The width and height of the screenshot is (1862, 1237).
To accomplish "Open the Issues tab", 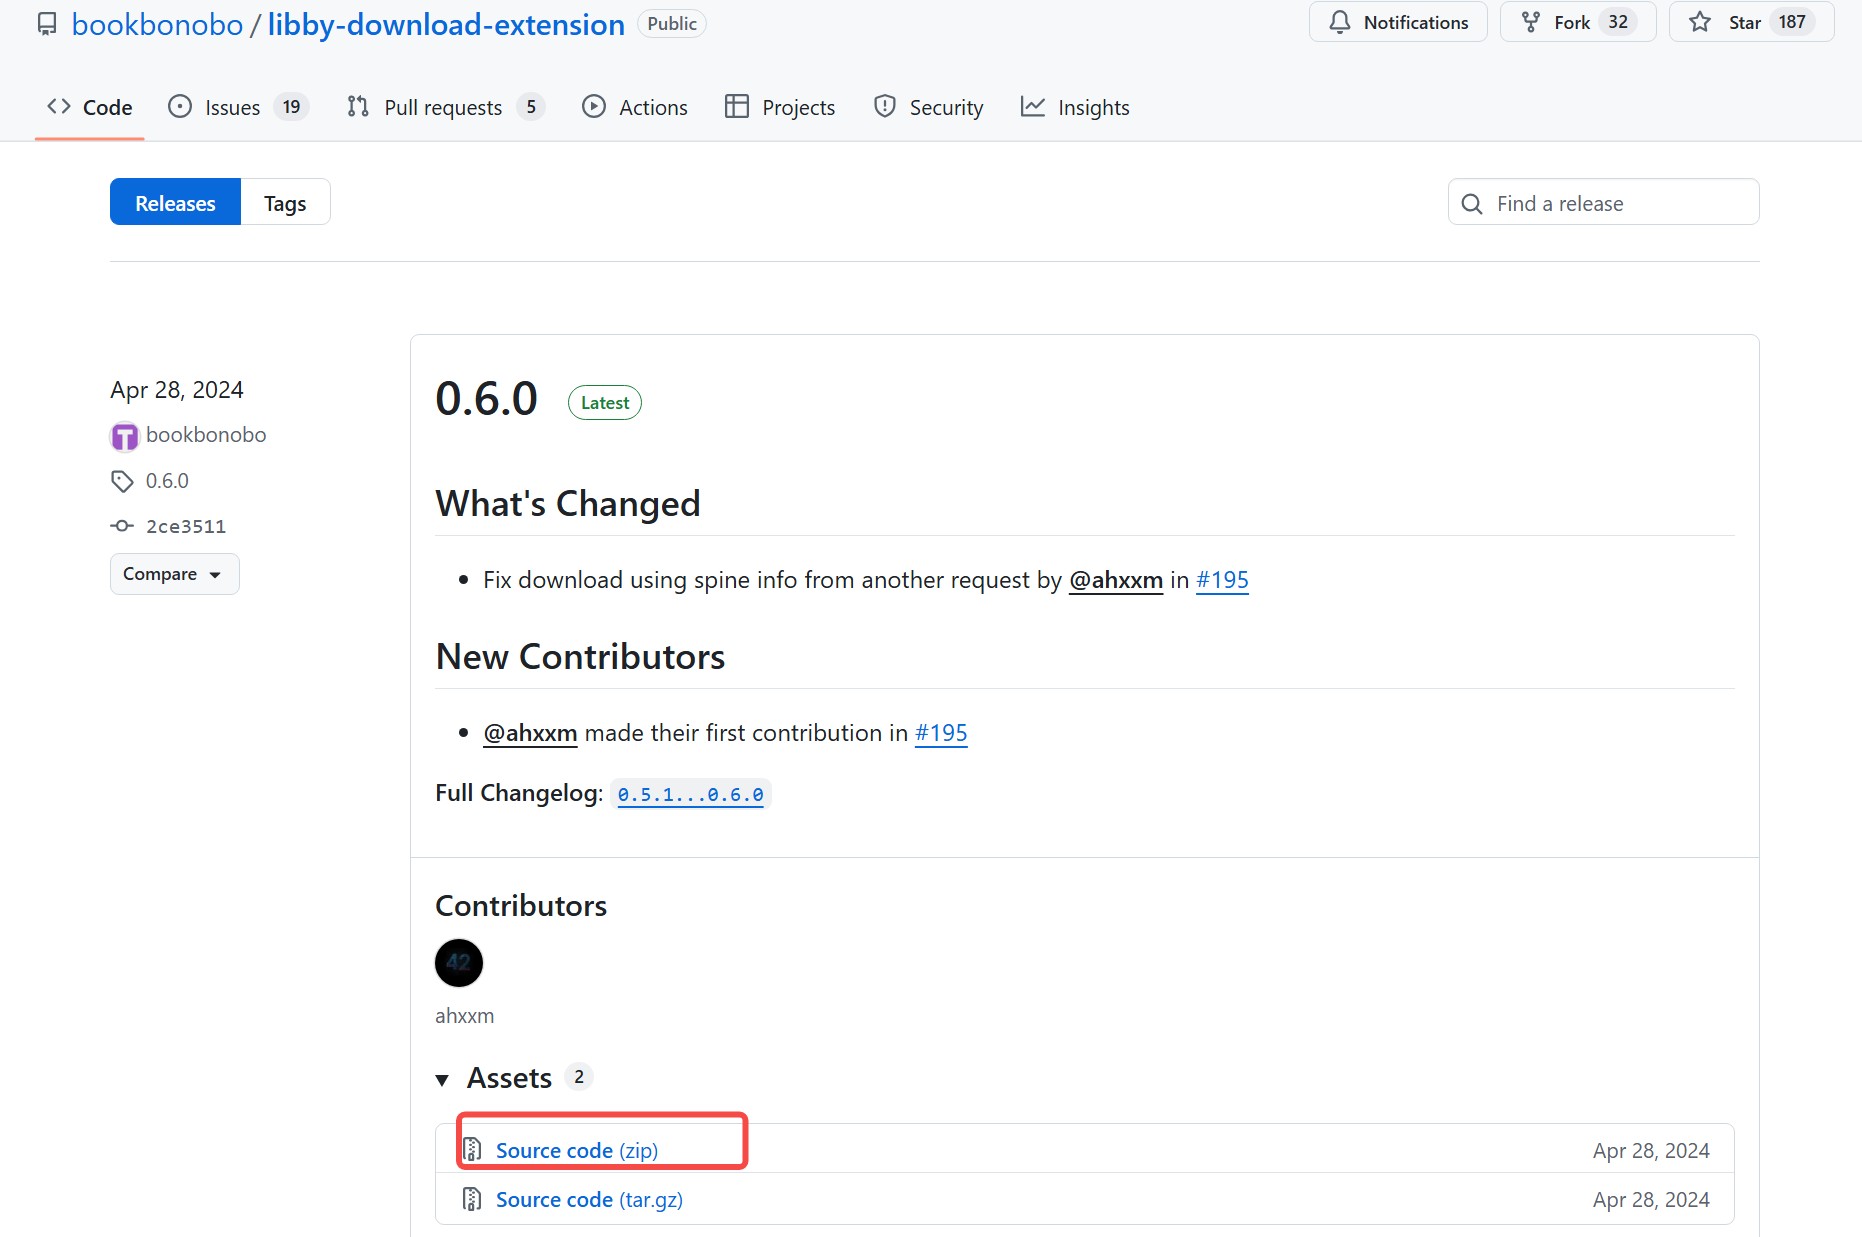I will click(x=233, y=107).
